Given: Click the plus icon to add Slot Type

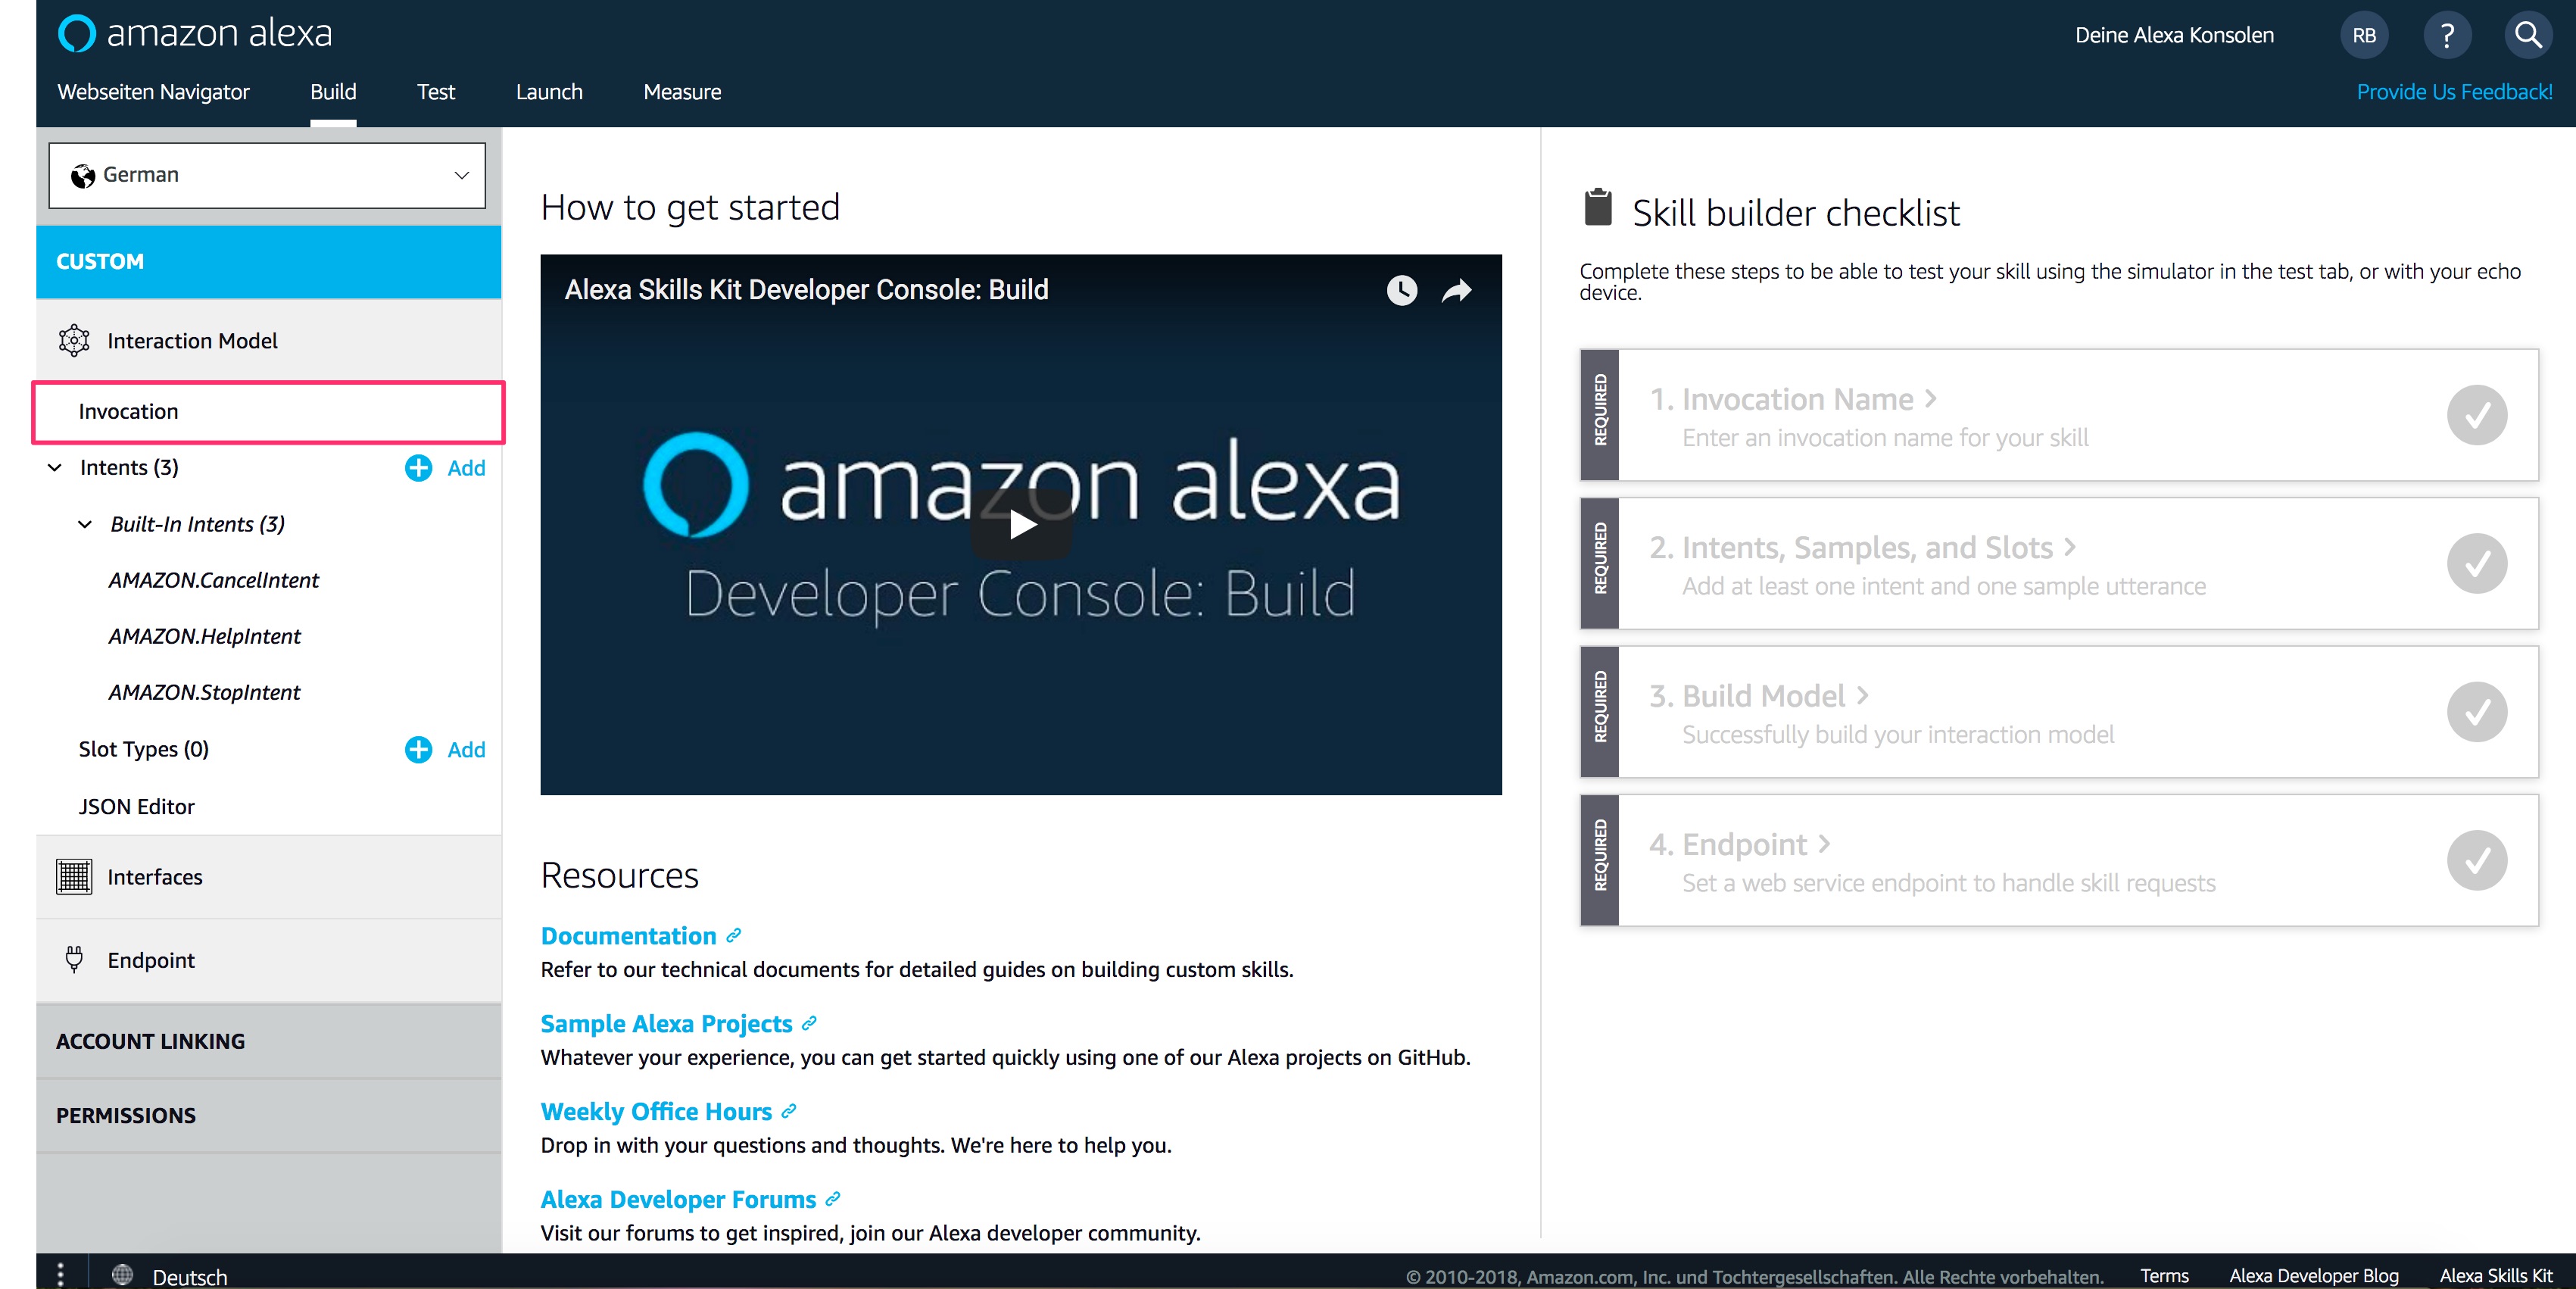Looking at the screenshot, I should (x=418, y=749).
